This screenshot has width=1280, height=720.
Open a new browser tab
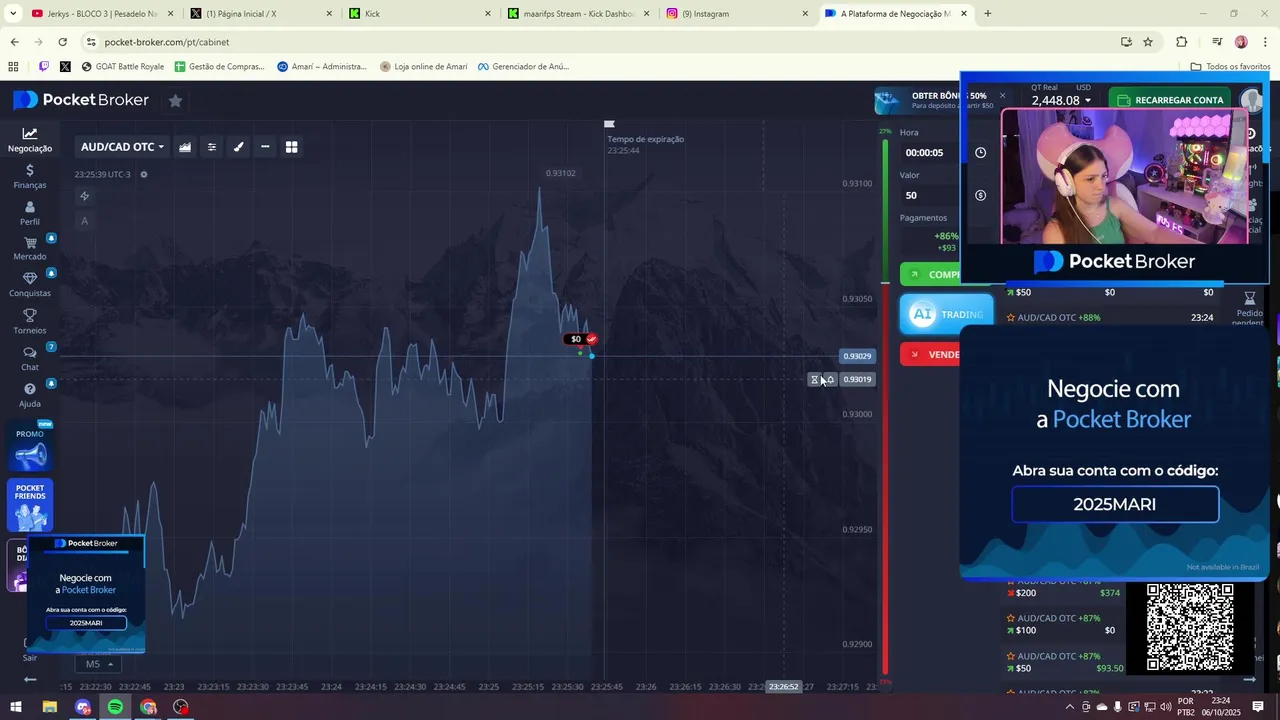coord(988,14)
